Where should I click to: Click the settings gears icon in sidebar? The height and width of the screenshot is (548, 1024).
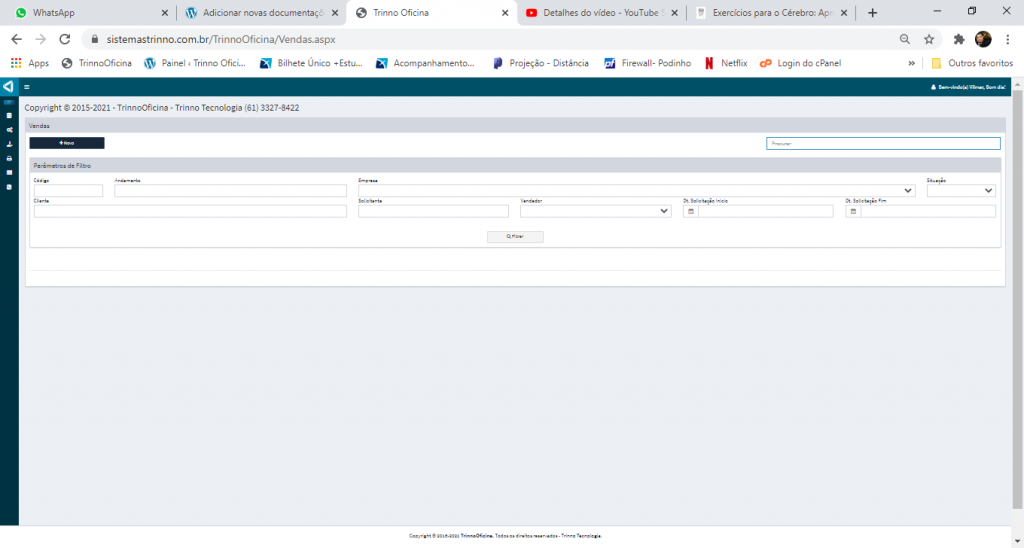pos(9,129)
